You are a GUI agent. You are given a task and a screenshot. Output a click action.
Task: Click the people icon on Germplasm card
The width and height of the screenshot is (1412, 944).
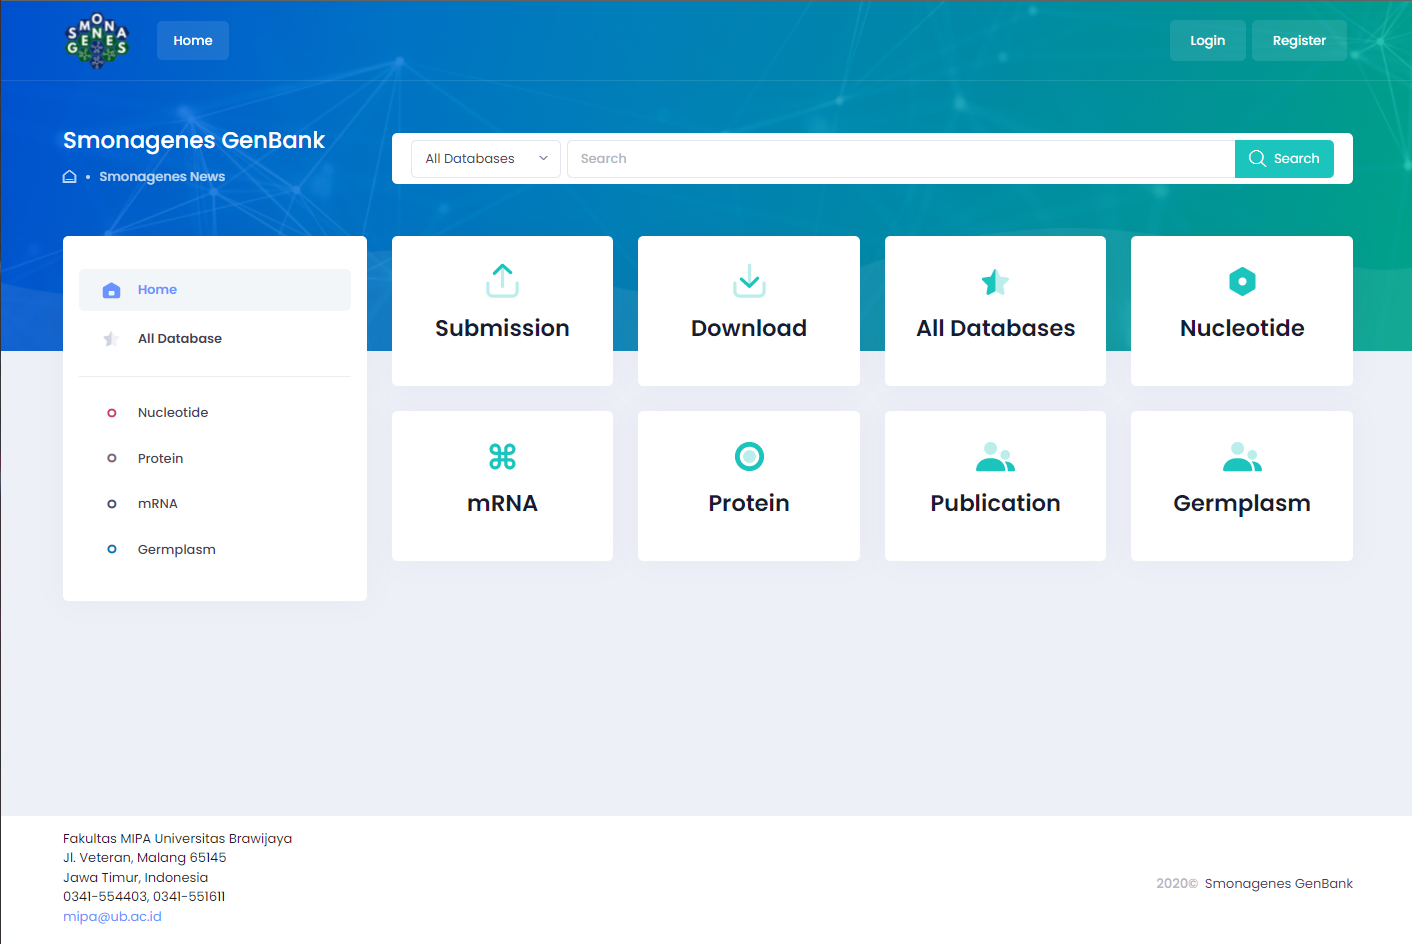click(x=1242, y=457)
